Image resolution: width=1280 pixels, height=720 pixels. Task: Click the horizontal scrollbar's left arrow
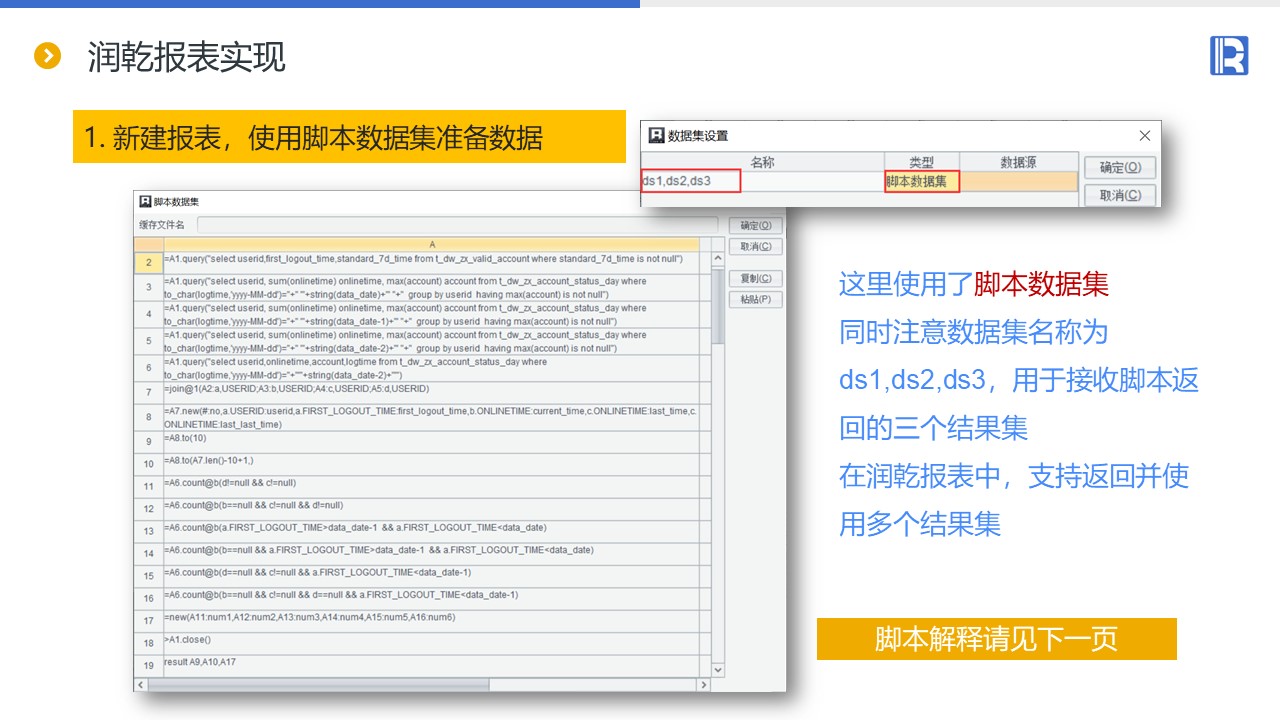(x=140, y=685)
